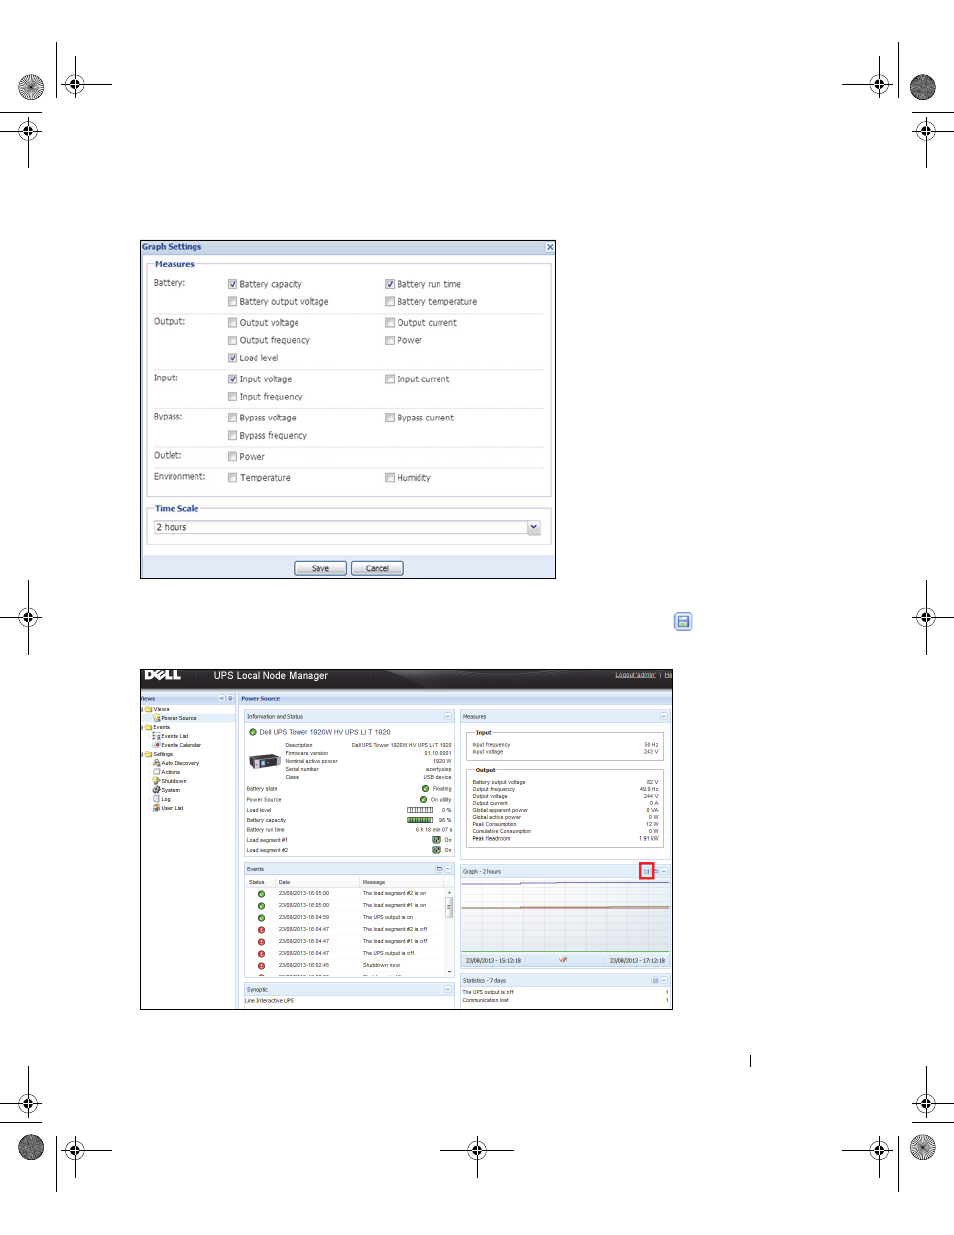Image resolution: width=954 pixels, height=1235 pixels.
Task: Click the Dell logo
Action: (163, 676)
